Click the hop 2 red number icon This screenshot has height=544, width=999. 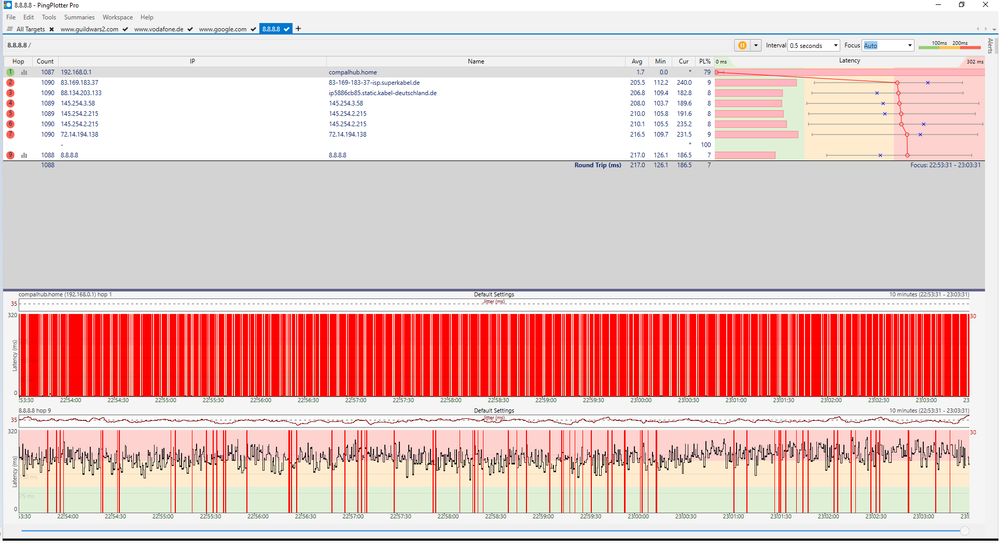(10, 83)
